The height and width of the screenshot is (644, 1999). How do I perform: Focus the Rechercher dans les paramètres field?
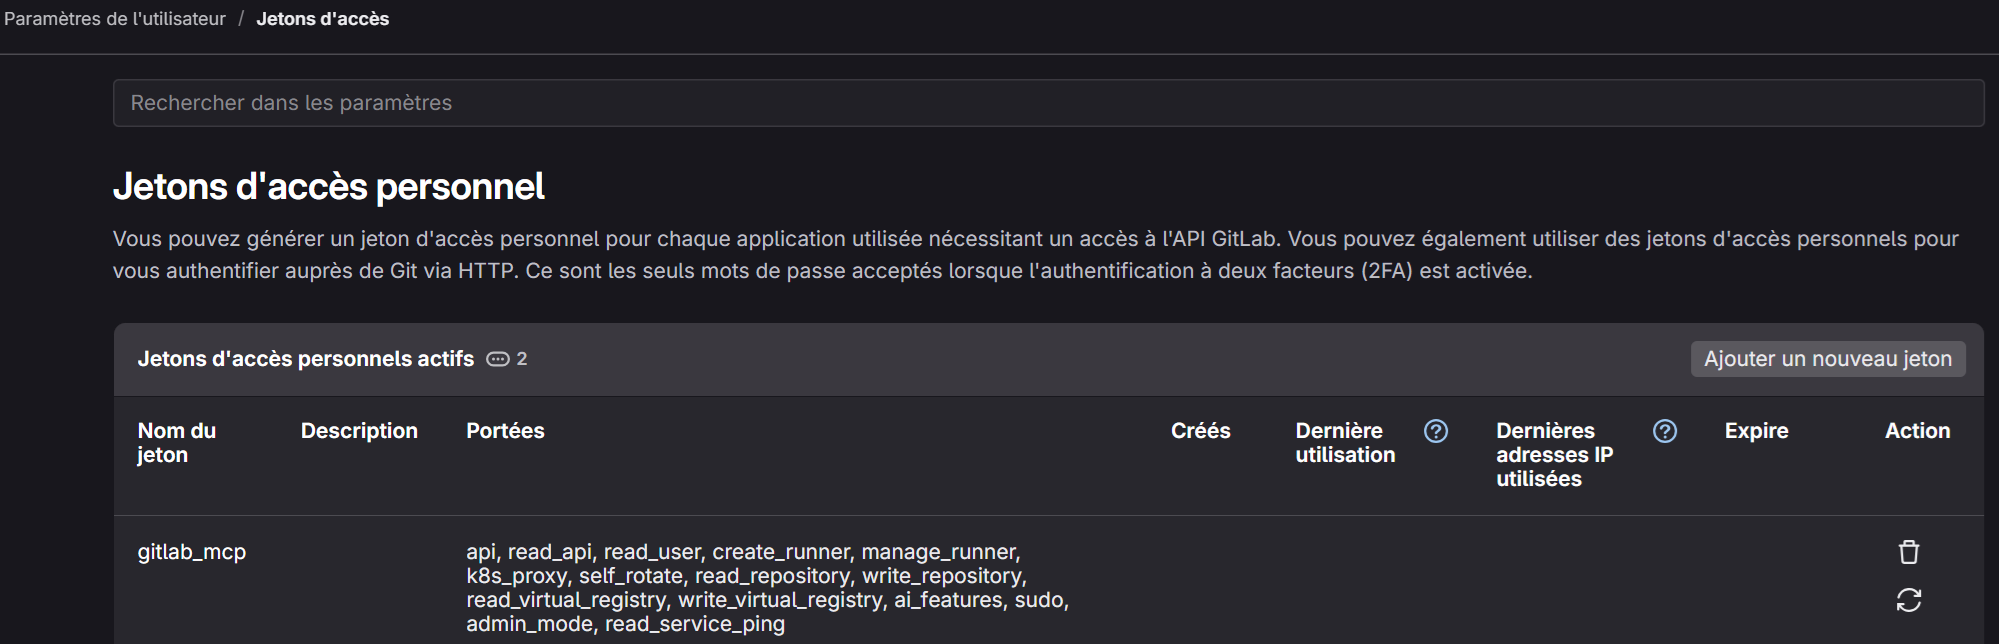click(1048, 103)
